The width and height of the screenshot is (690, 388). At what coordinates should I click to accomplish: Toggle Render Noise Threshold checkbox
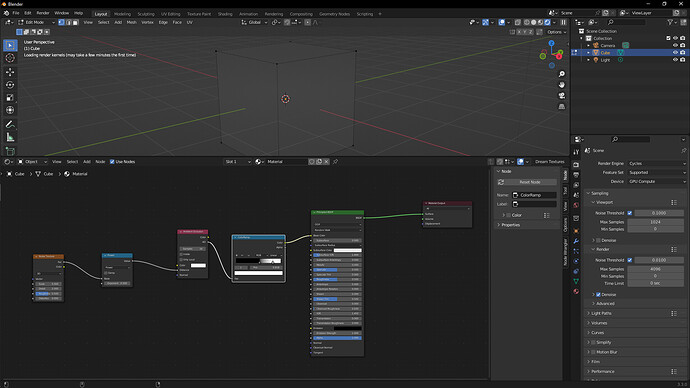coord(630,260)
